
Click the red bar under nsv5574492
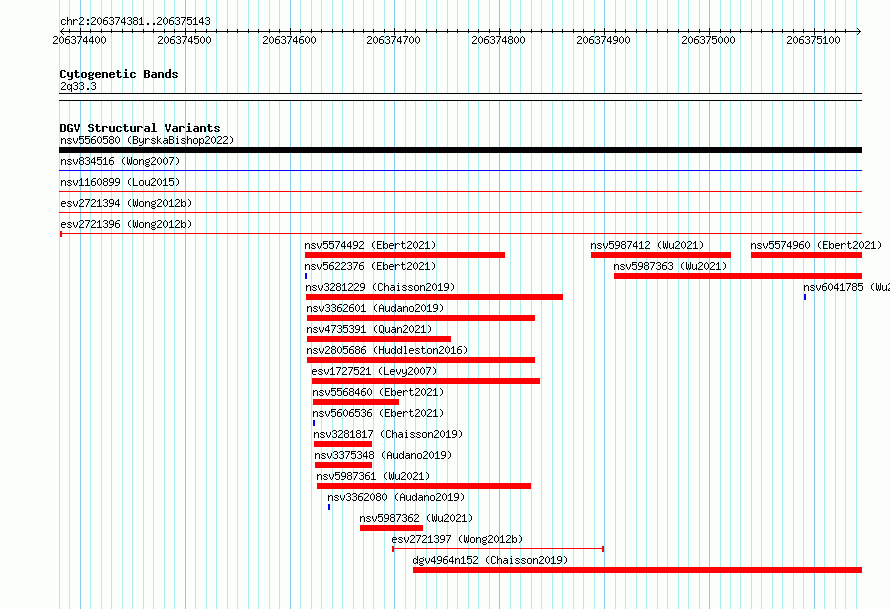click(405, 255)
